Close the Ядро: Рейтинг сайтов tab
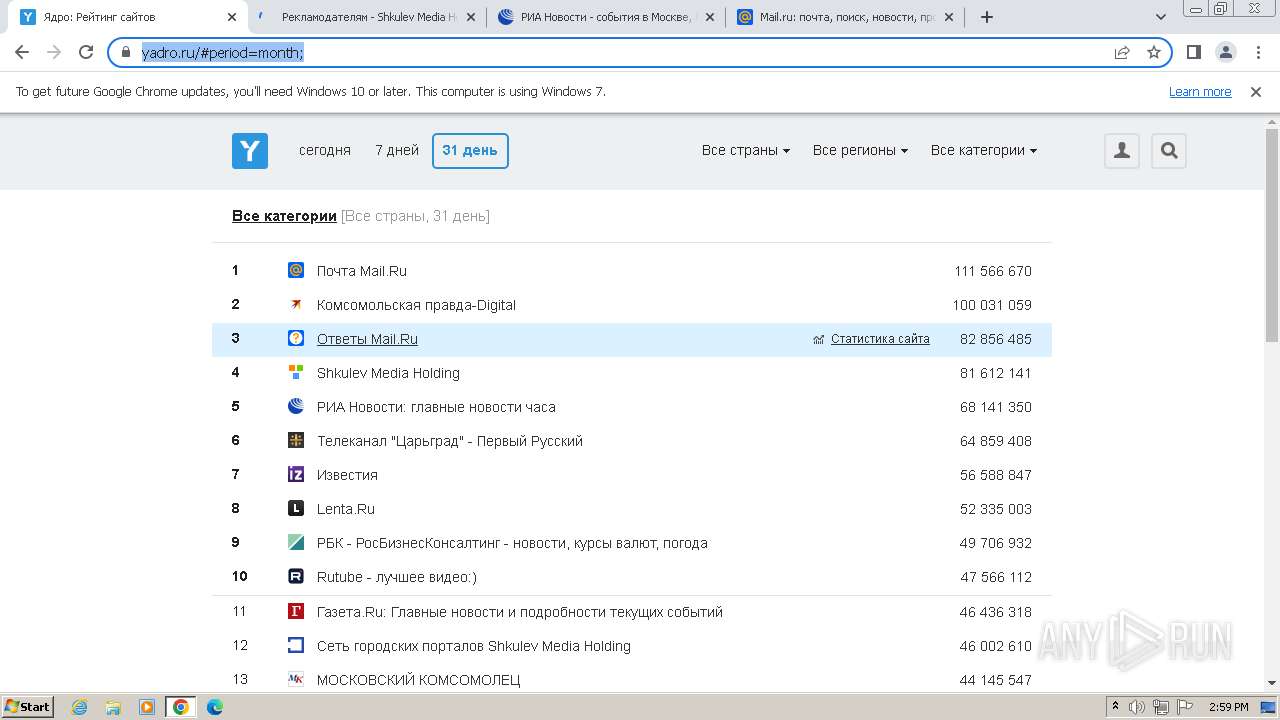This screenshot has height=720, width=1280. [231, 17]
